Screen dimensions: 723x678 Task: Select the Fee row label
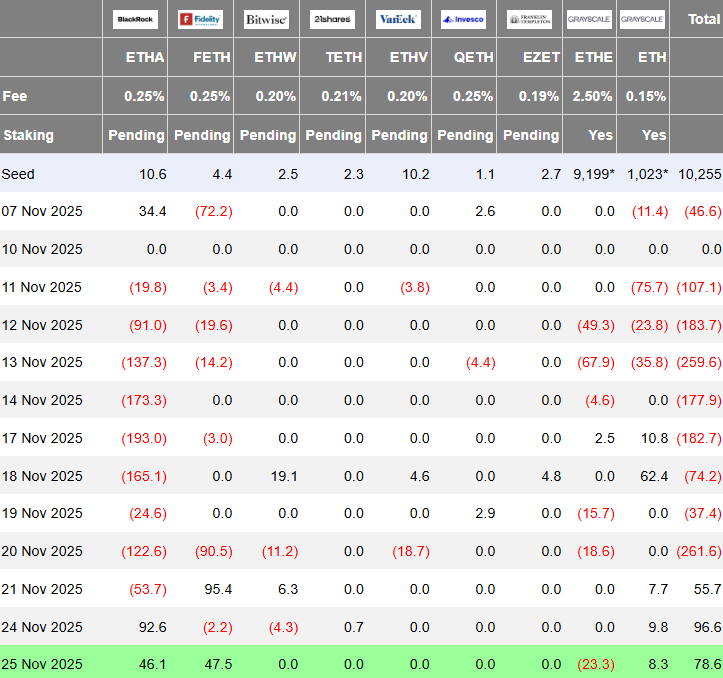pos(16,96)
